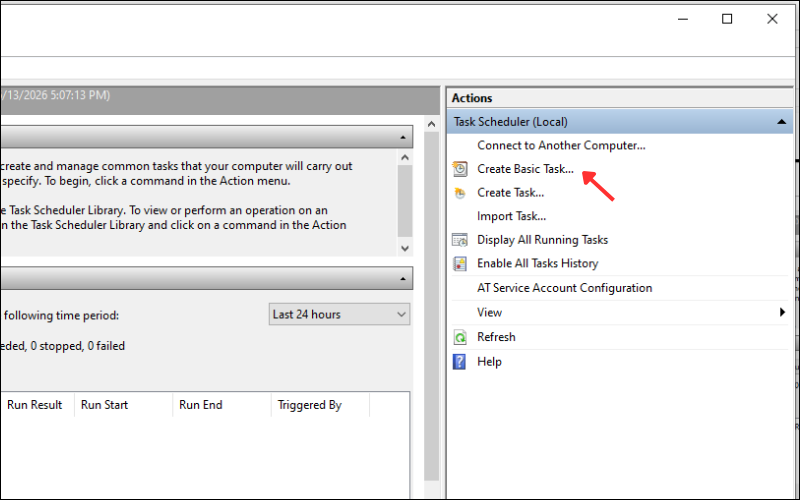Click the main pane vertical scrollbar track
This screenshot has height=500, width=800.
[x=431, y=306]
